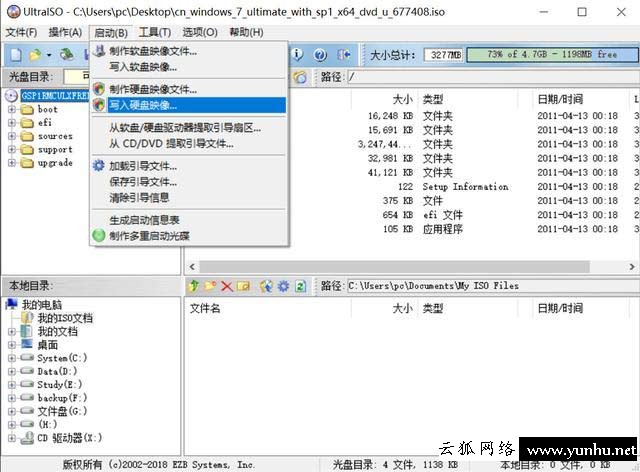Click shield icon next to 制作硬盘映像文件
This screenshot has height=472, width=640.
(99, 89)
